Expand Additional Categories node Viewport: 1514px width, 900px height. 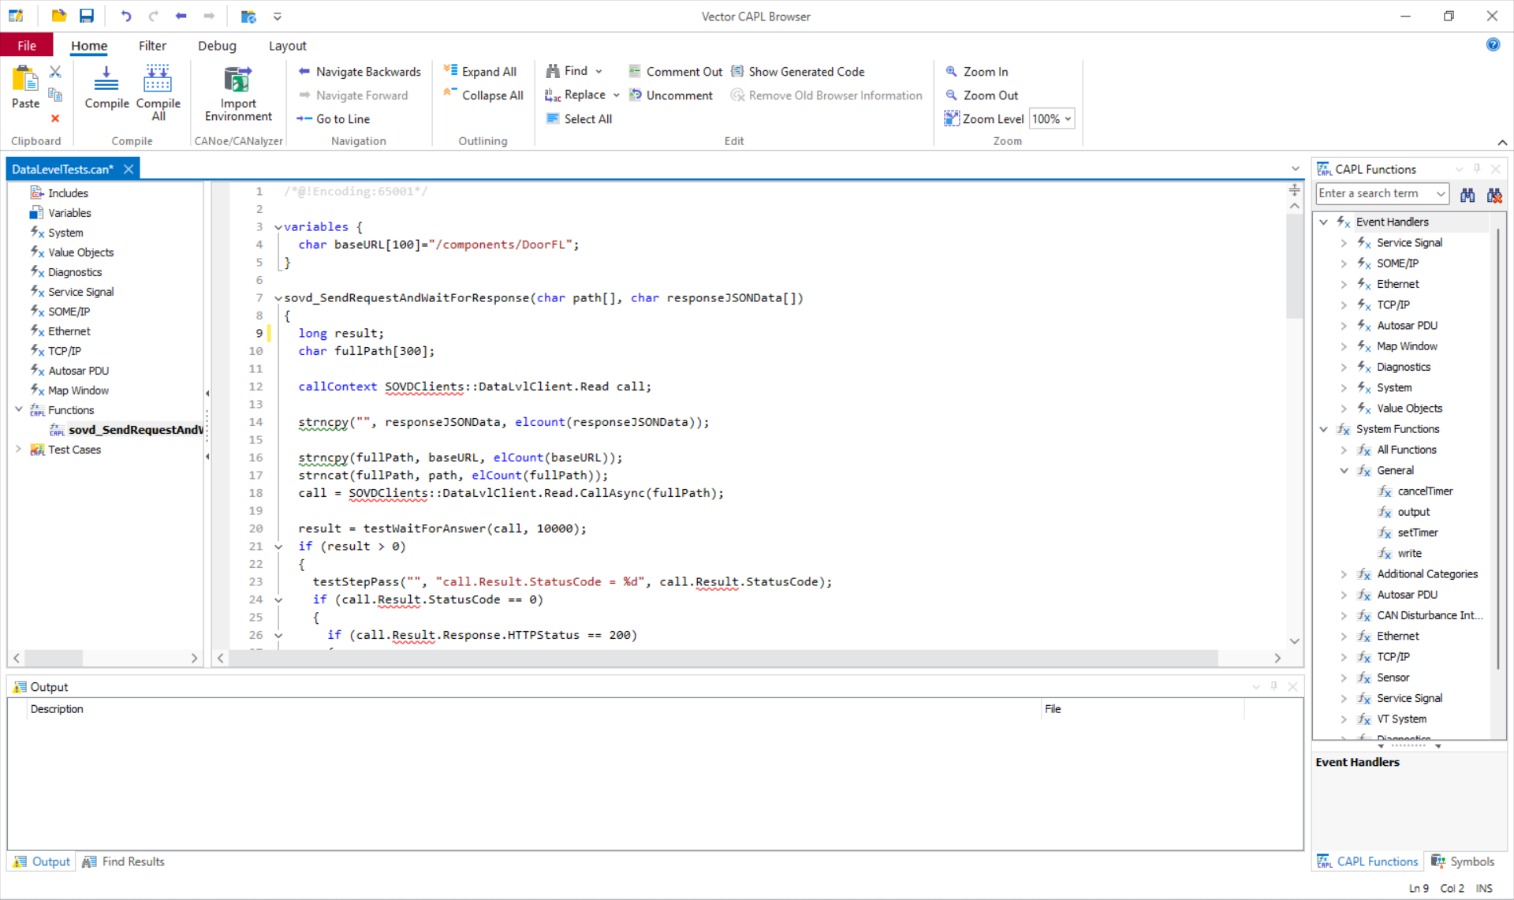(x=1344, y=574)
